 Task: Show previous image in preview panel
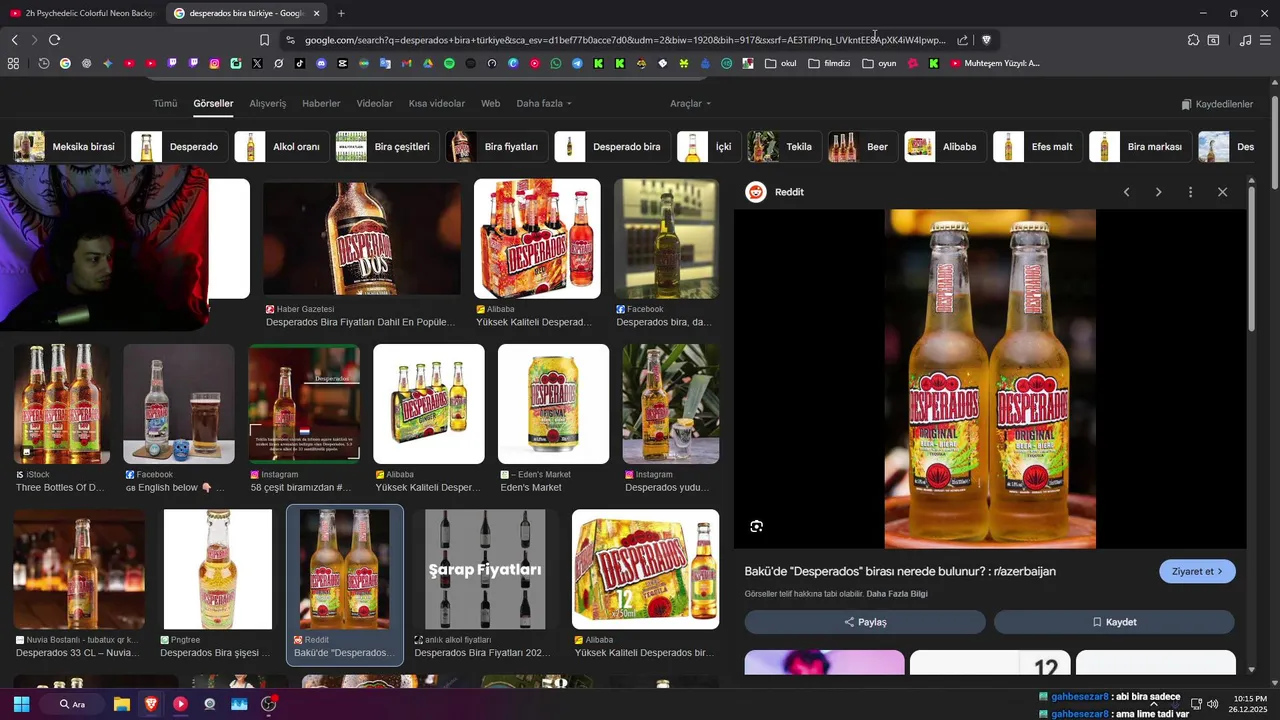(1126, 192)
